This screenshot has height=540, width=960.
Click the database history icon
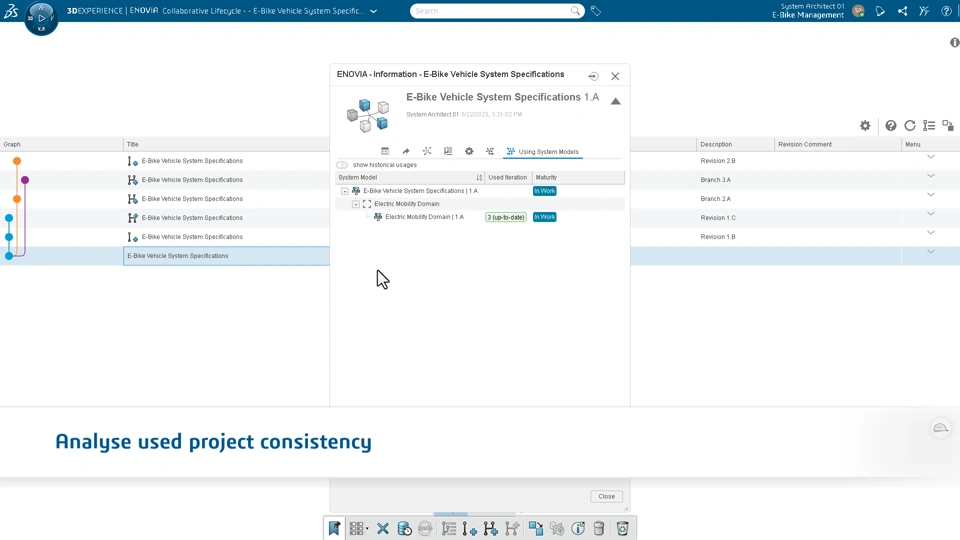(x=404, y=528)
